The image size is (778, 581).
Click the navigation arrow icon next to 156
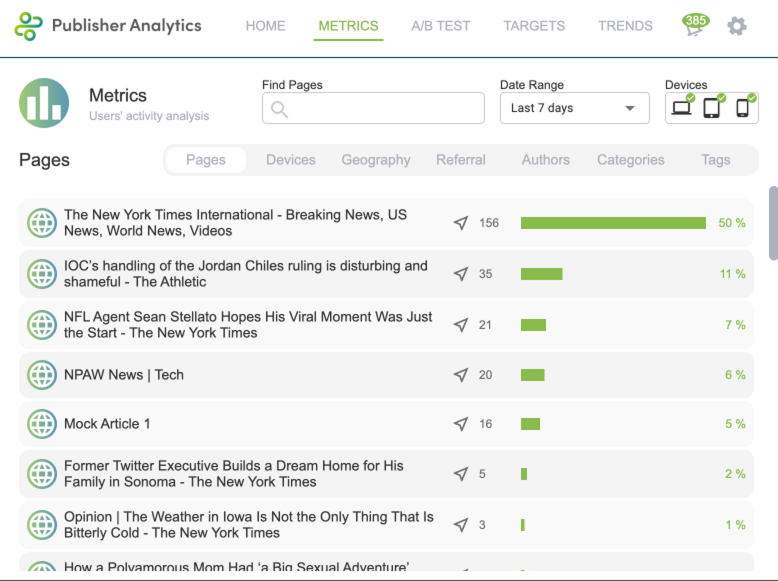tap(461, 223)
